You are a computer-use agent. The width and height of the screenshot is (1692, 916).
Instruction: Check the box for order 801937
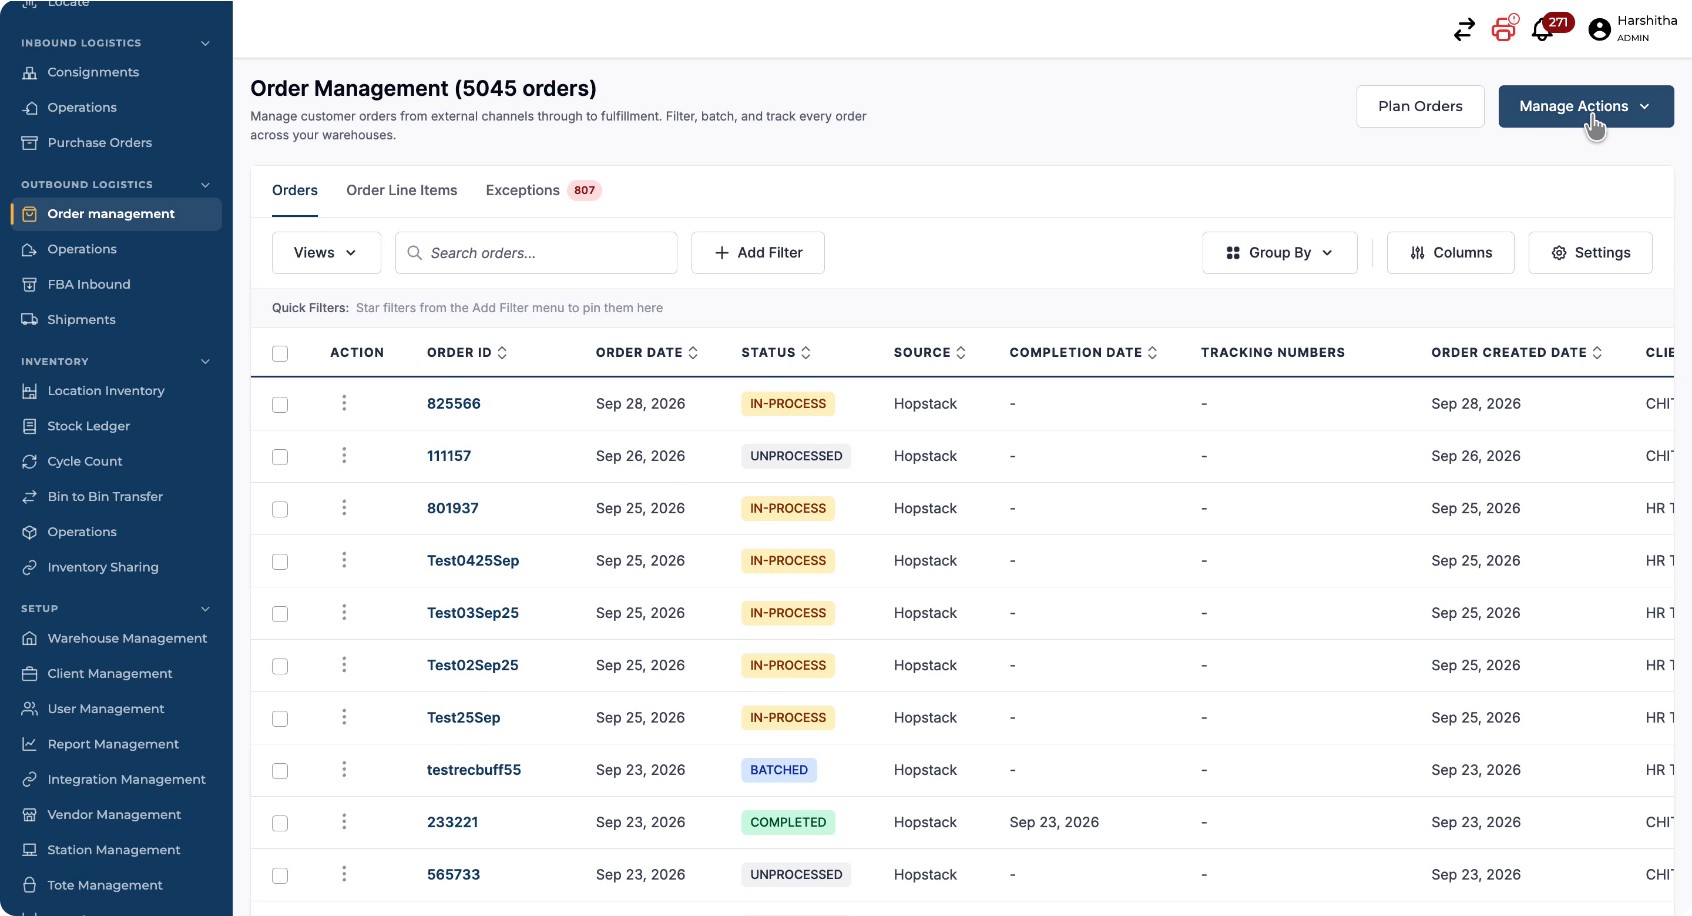click(280, 509)
